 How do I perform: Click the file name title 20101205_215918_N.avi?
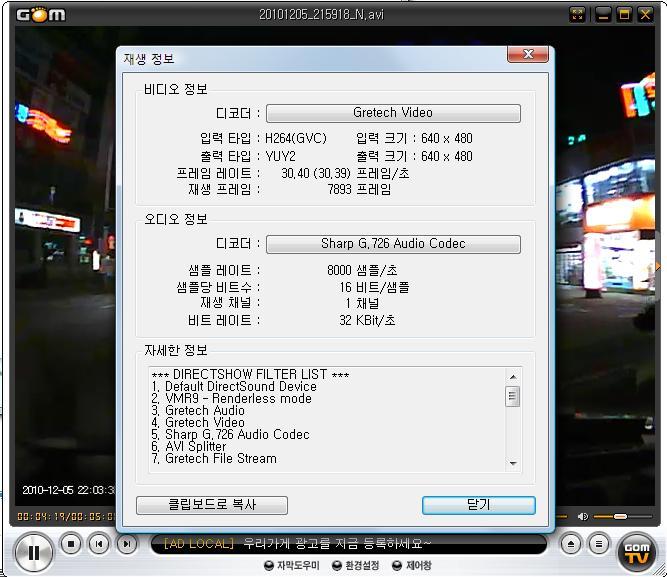(x=321, y=15)
